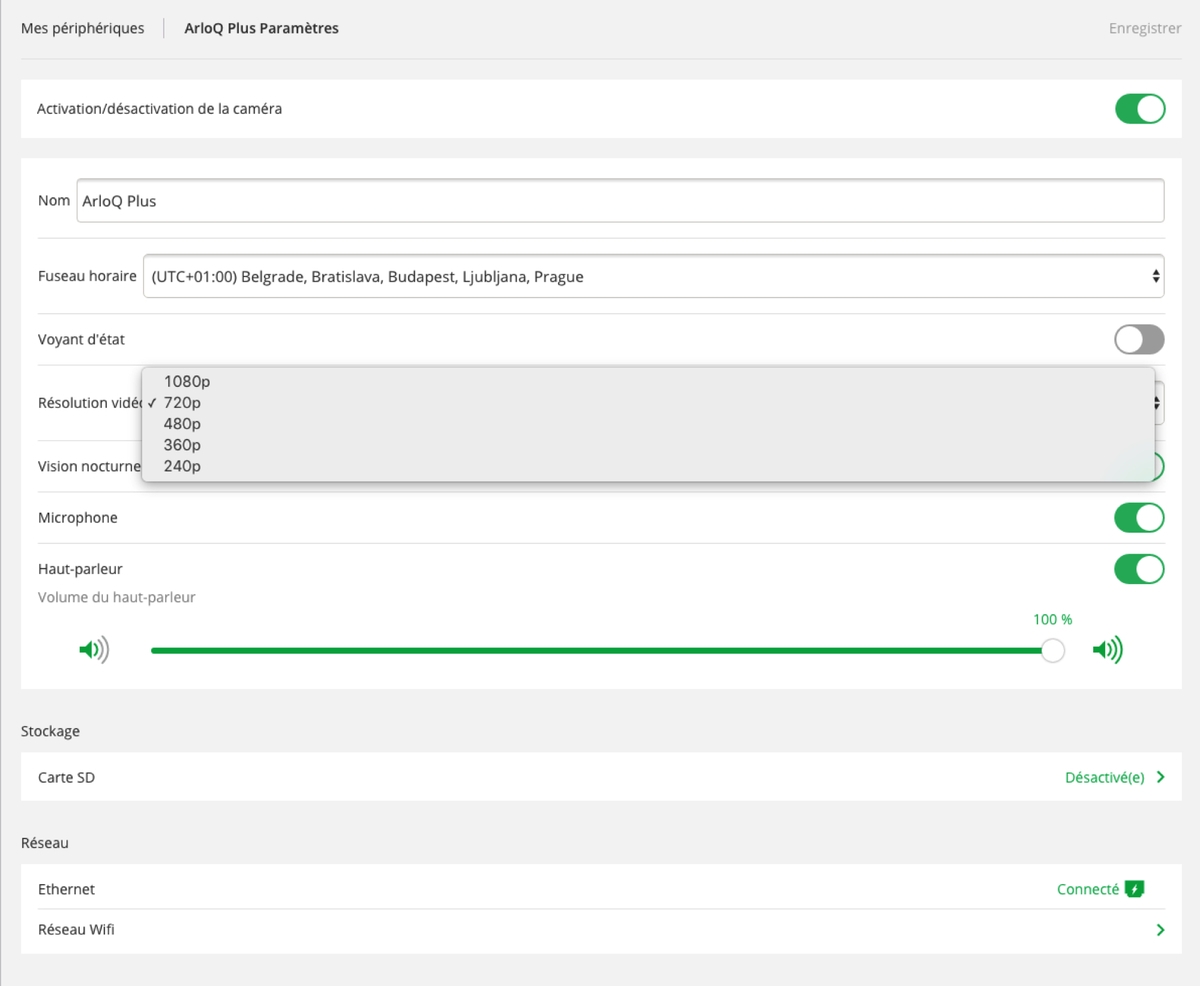
Task: Click into the Nom input field
Action: pyautogui.click(x=620, y=200)
